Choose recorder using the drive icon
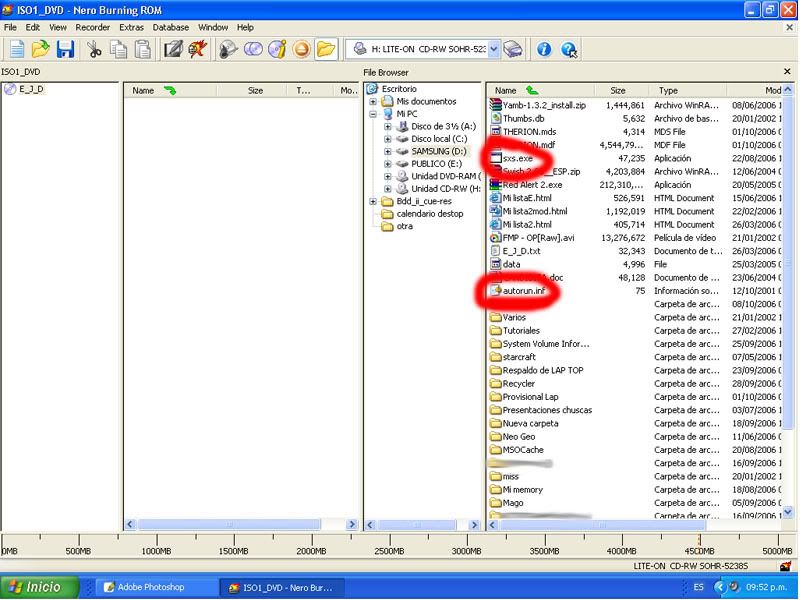Viewport: 800px width, 600px height. click(513, 49)
